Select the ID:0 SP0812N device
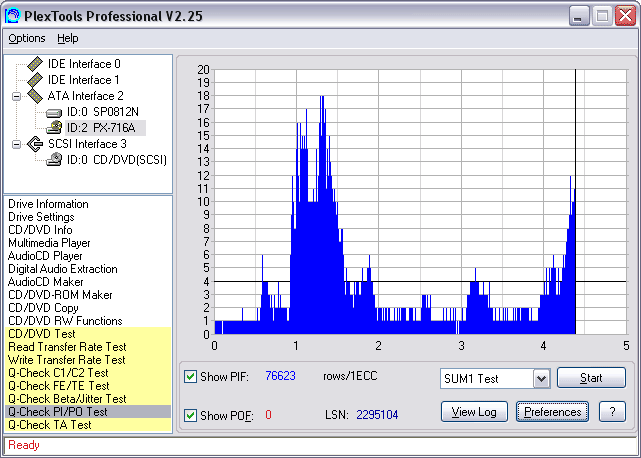Image resolution: width=641 pixels, height=458 pixels. click(103, 112)
